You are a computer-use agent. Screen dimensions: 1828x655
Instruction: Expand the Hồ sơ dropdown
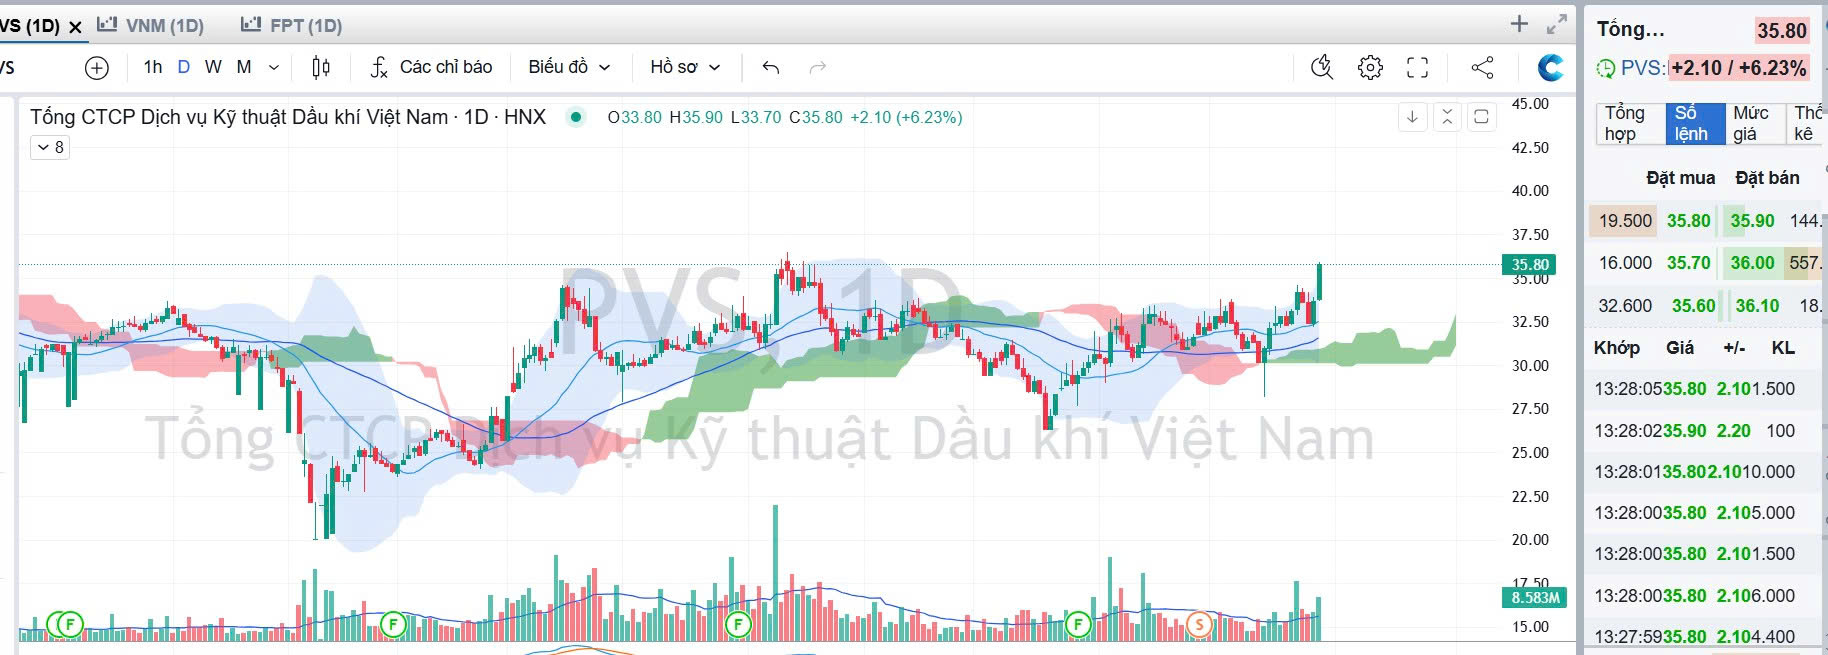click(x=685, y=67)
